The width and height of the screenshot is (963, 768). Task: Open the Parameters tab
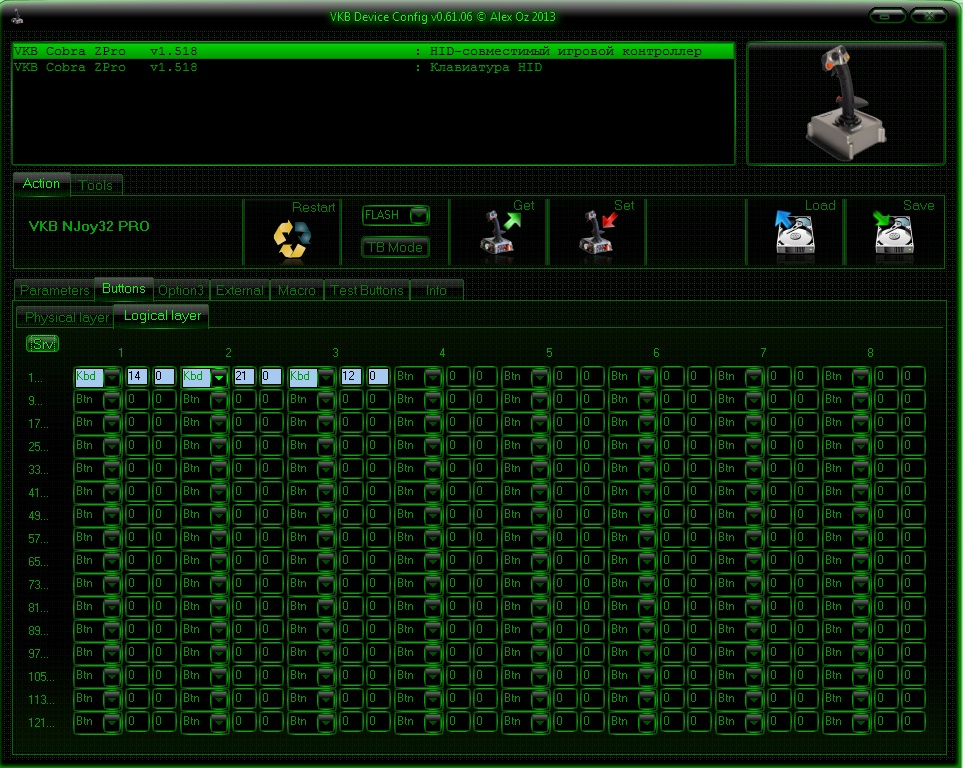(x=54, y=290)
